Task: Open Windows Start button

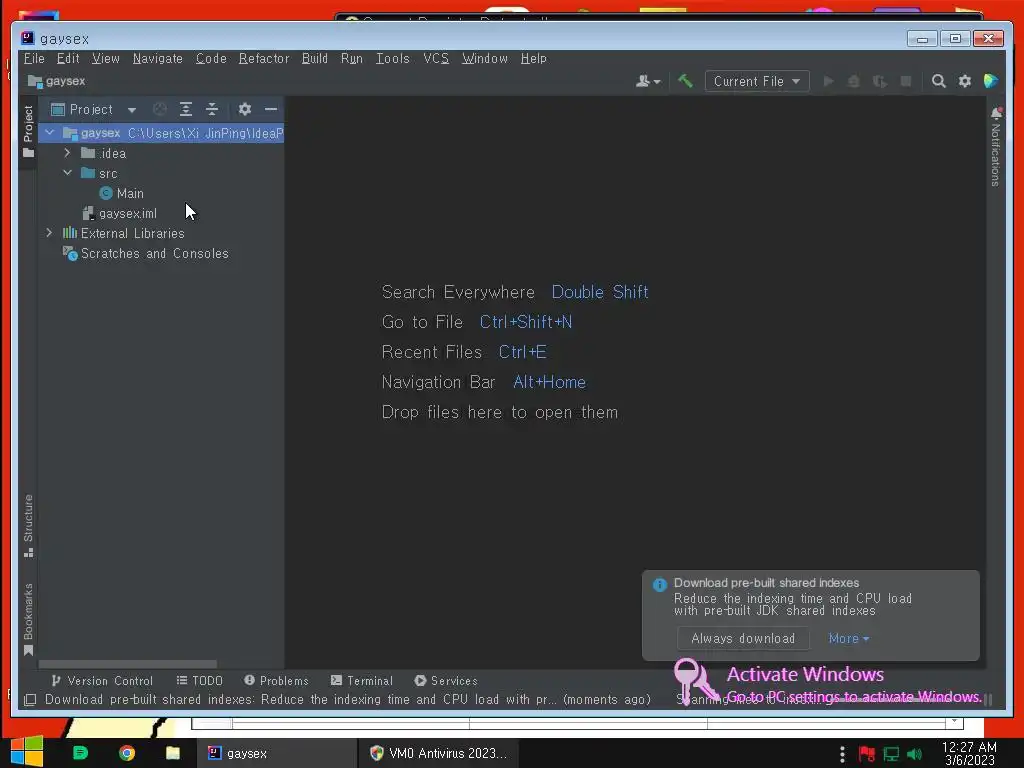Action: pos(26,752)
